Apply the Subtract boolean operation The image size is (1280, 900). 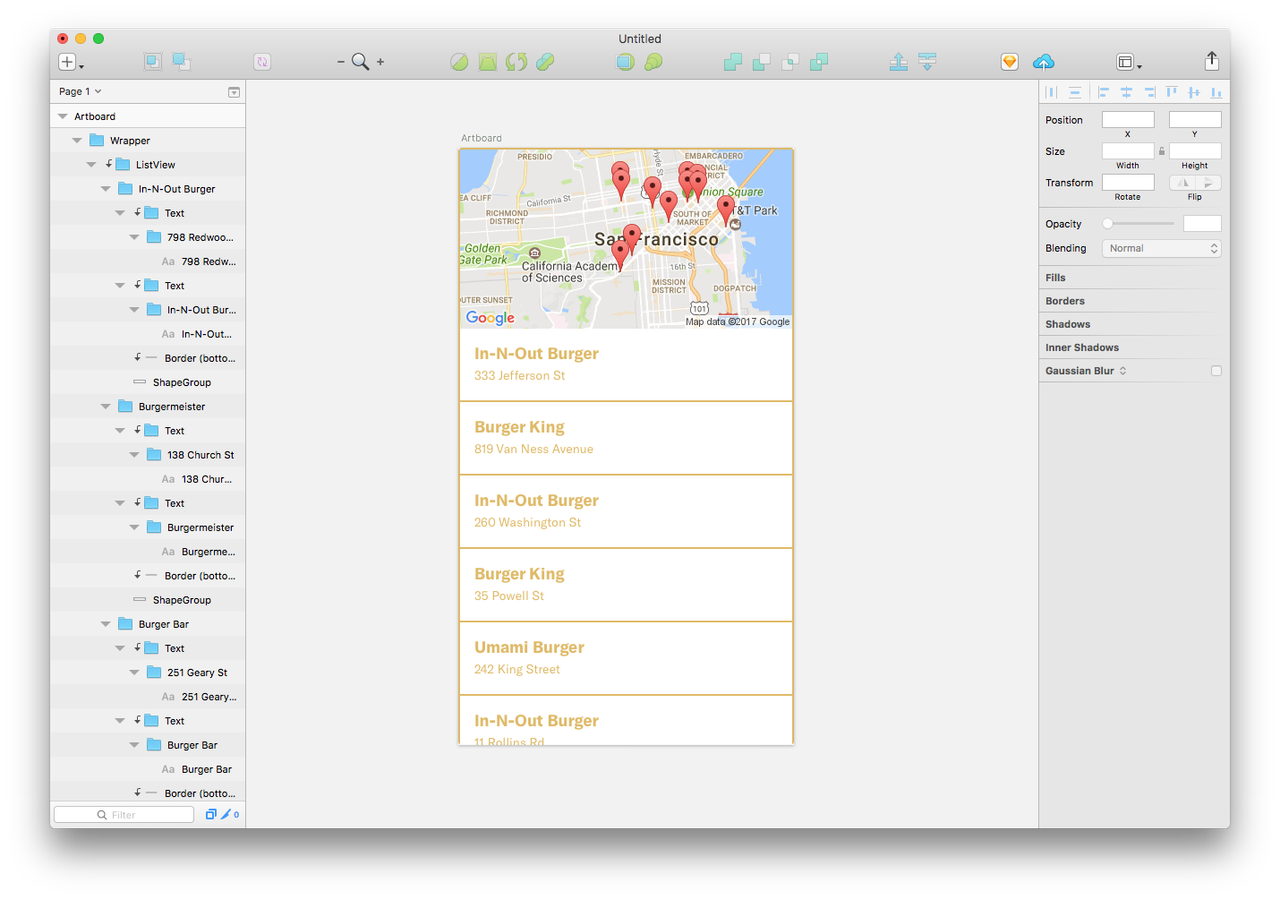761,62
